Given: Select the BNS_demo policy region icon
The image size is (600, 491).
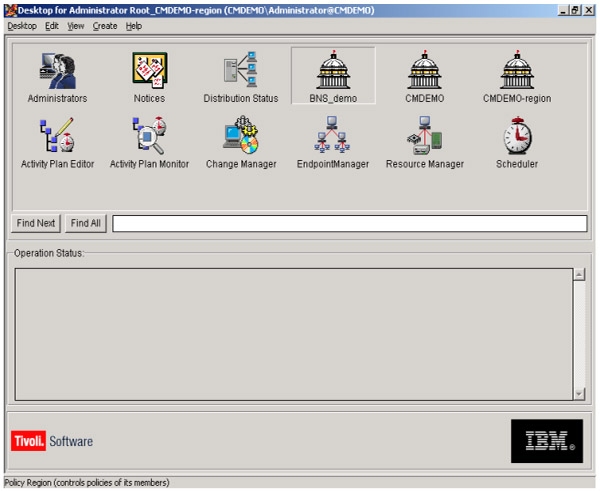Looking at the screenshot, I should click(x=332, y=71).
